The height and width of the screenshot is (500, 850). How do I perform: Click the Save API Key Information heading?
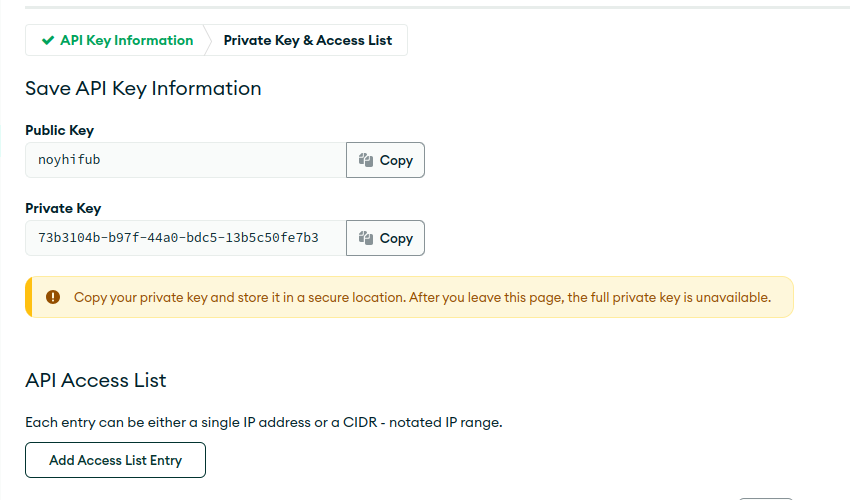[143, 88]
